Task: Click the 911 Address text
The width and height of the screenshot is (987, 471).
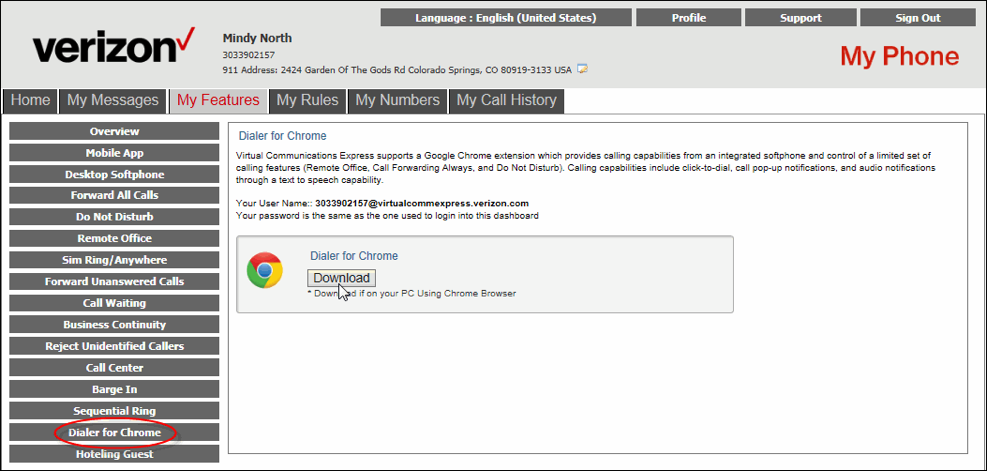Action: (397, 70)
